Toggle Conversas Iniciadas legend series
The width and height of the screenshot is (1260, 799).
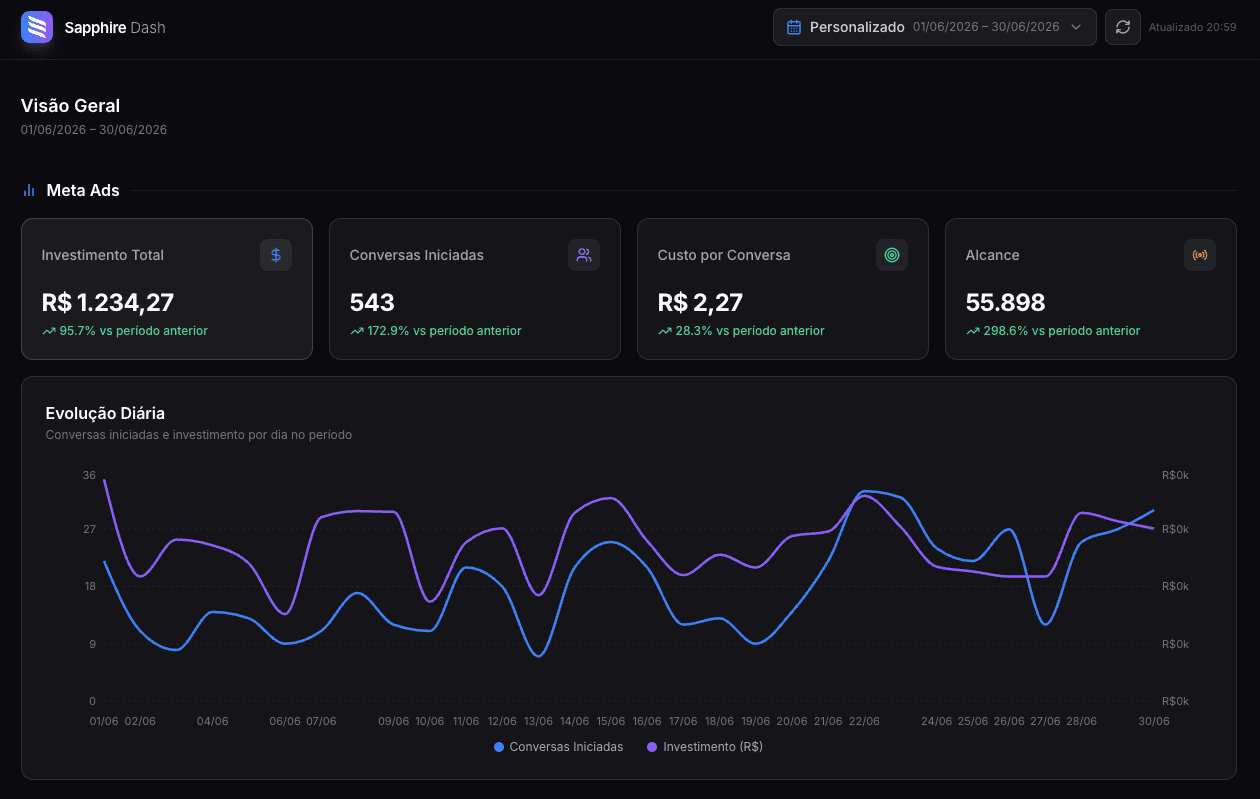point(558,747)
